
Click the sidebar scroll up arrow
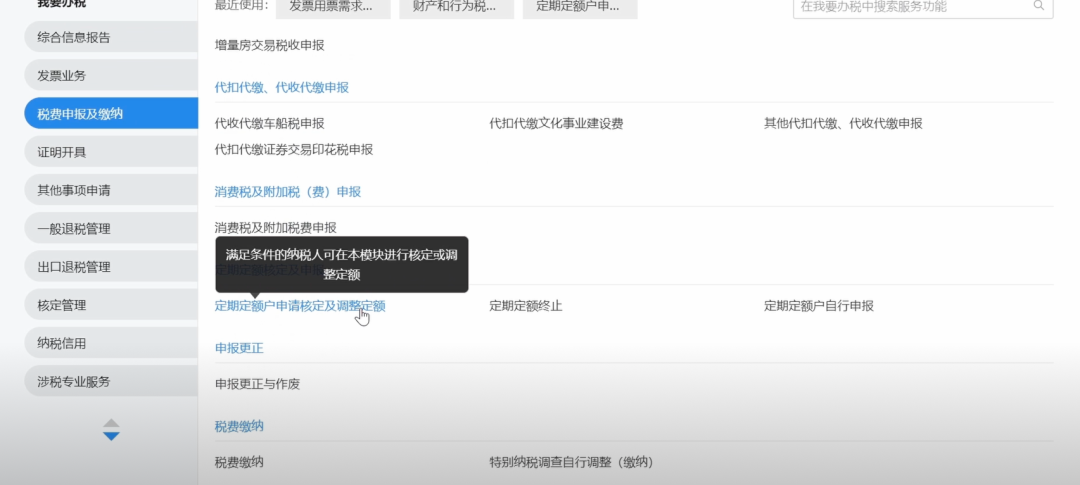pyautogui.click(x=111, y=422)
